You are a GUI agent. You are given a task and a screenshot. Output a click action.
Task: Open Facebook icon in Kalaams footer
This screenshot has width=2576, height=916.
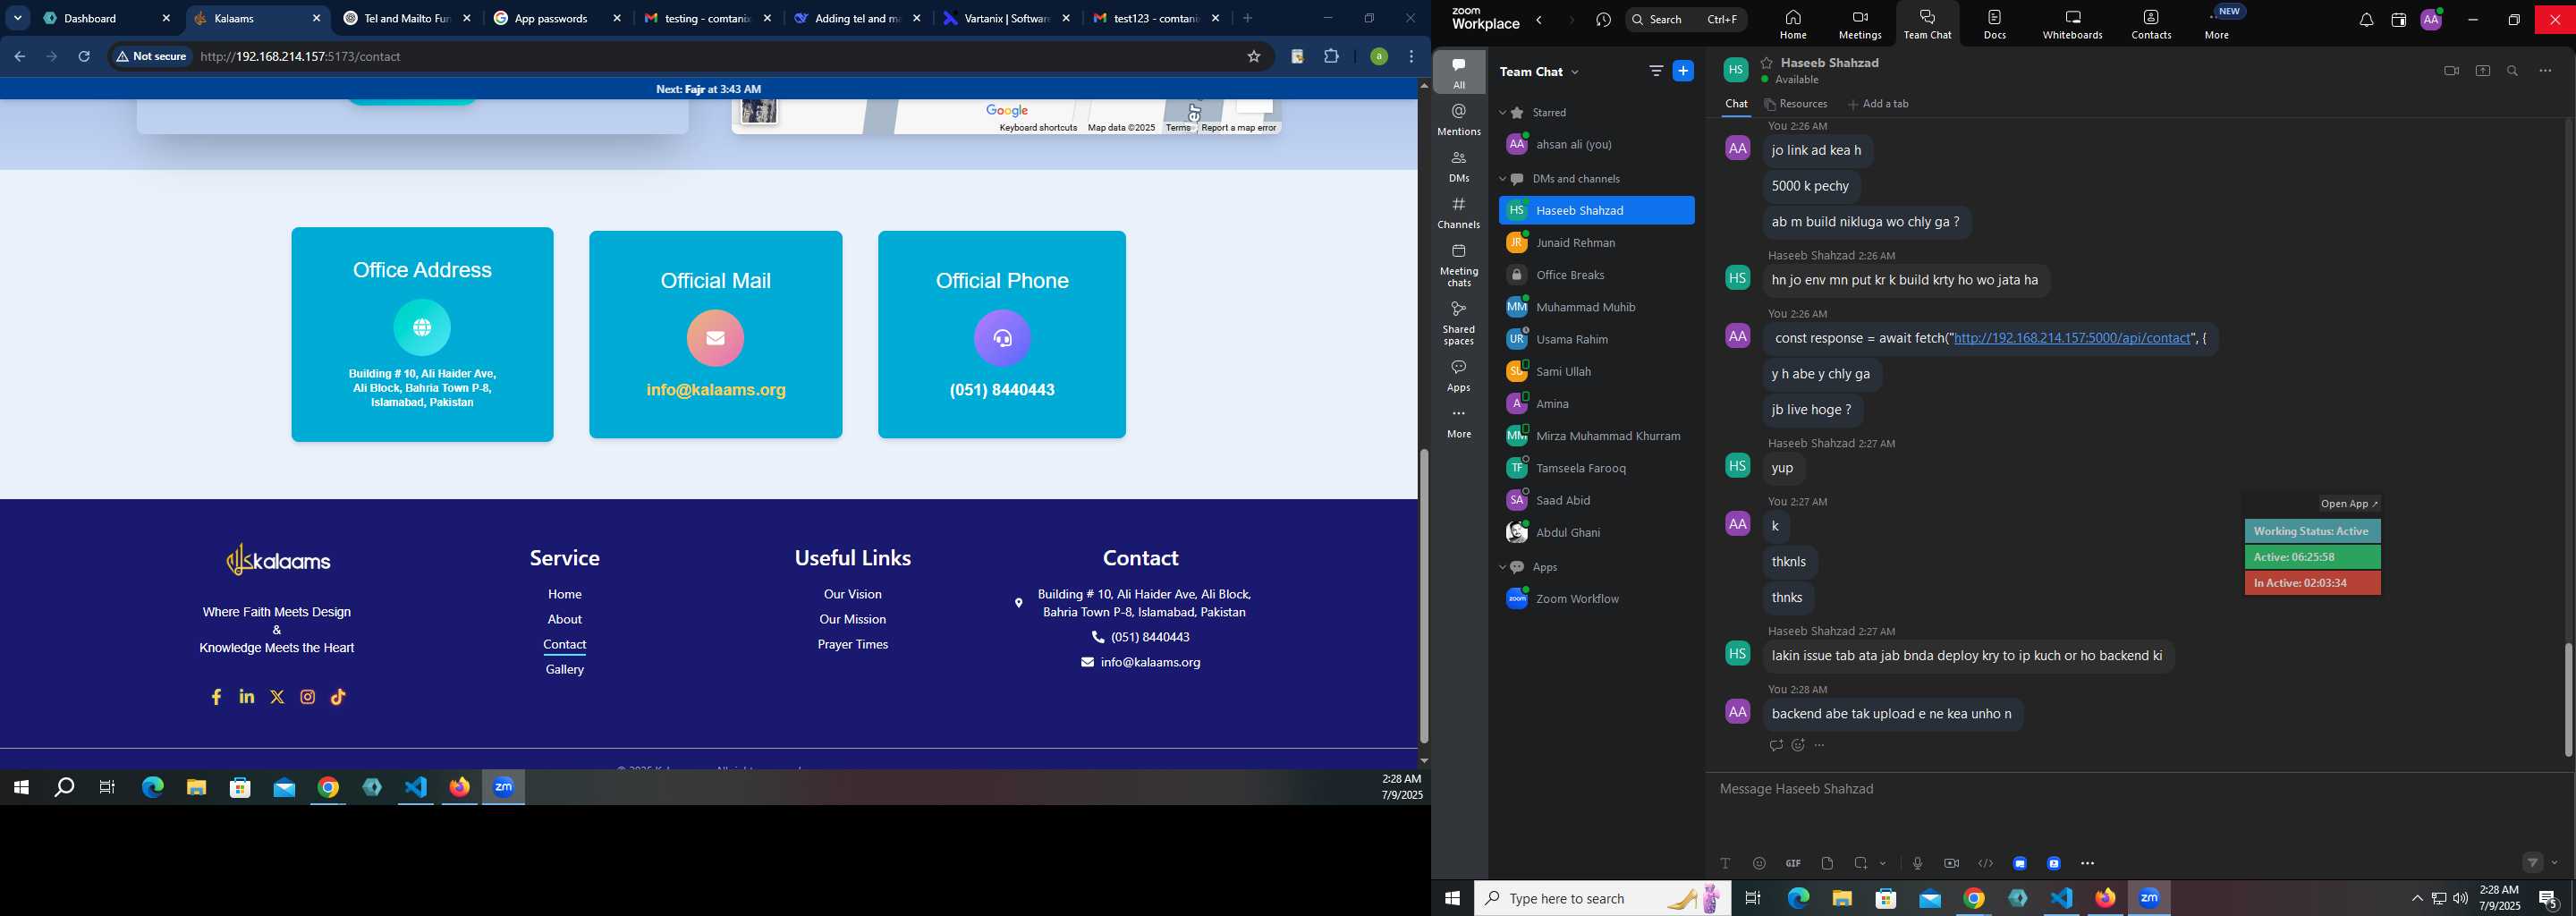pos(216,697)
